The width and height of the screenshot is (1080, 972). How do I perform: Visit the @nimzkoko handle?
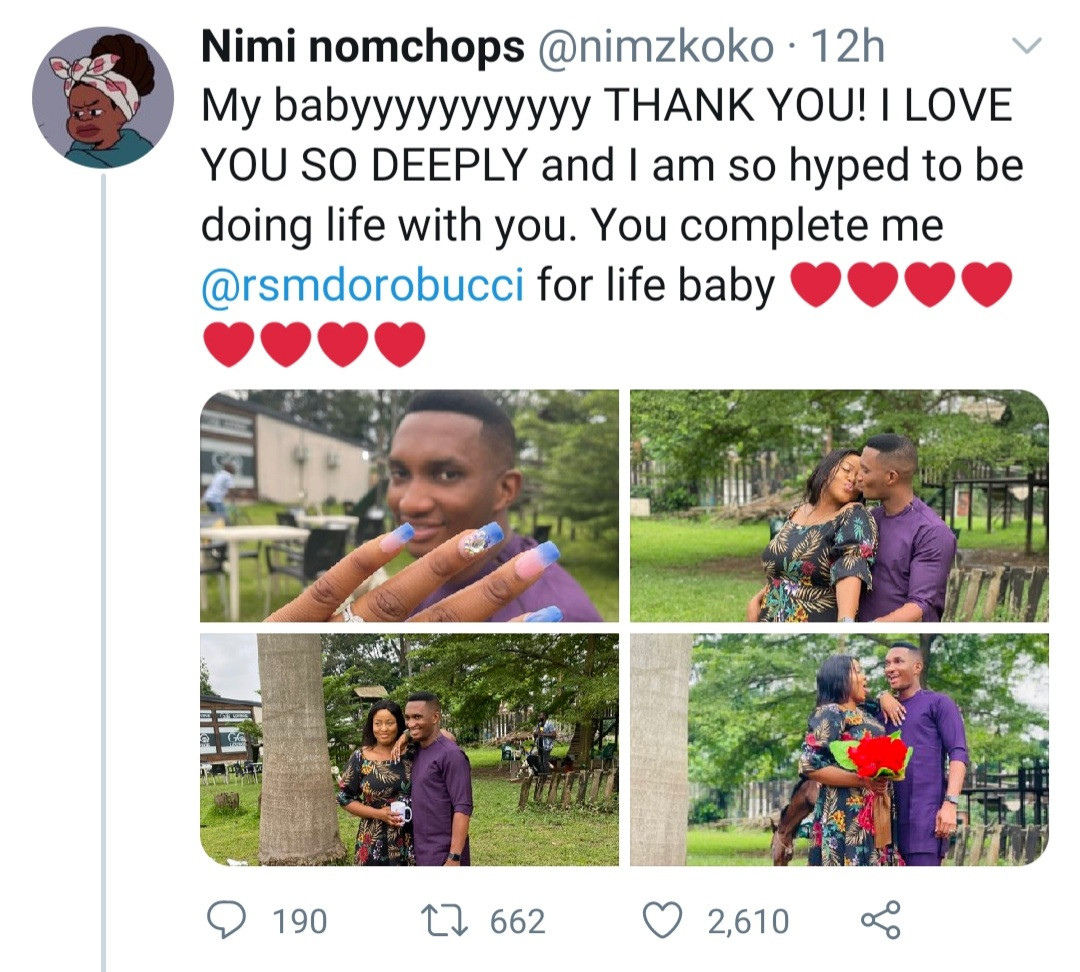pos(654,47)
